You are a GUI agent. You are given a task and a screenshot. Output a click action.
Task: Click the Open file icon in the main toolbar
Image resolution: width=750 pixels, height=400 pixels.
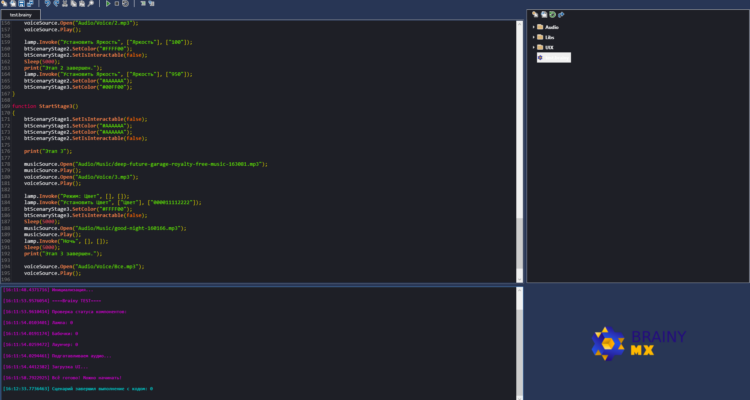click(13, 3)
